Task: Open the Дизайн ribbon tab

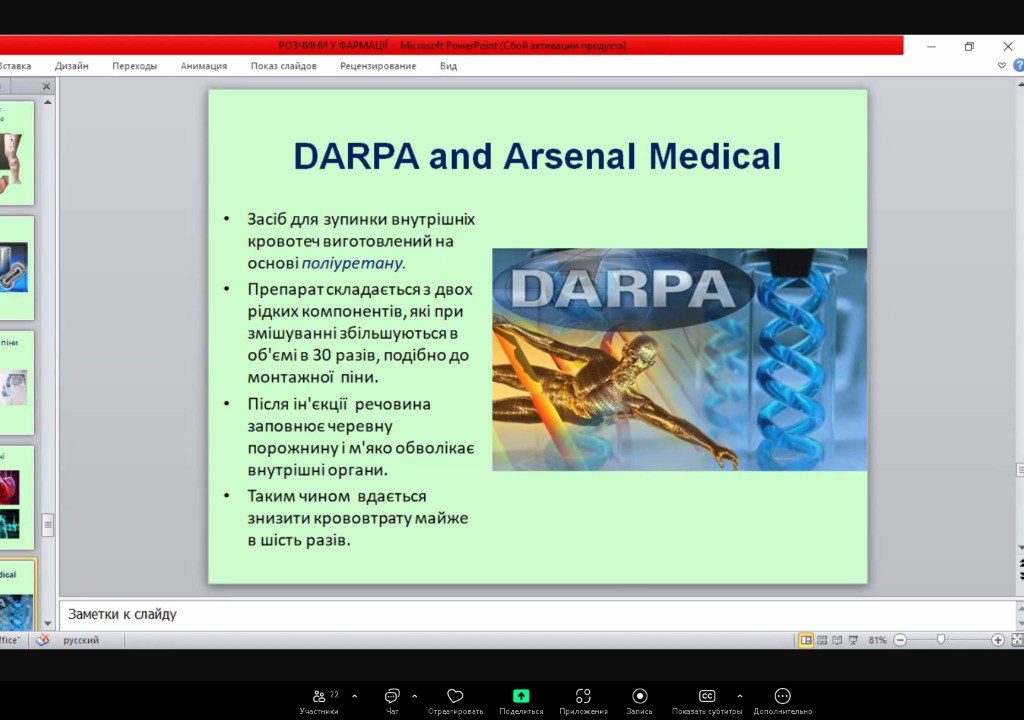Action: [72, 66]
